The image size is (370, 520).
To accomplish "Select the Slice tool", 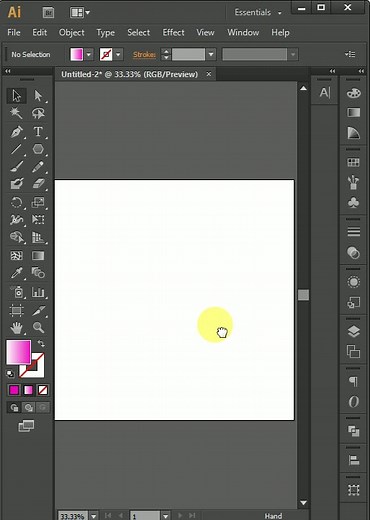I will (38, 310).
